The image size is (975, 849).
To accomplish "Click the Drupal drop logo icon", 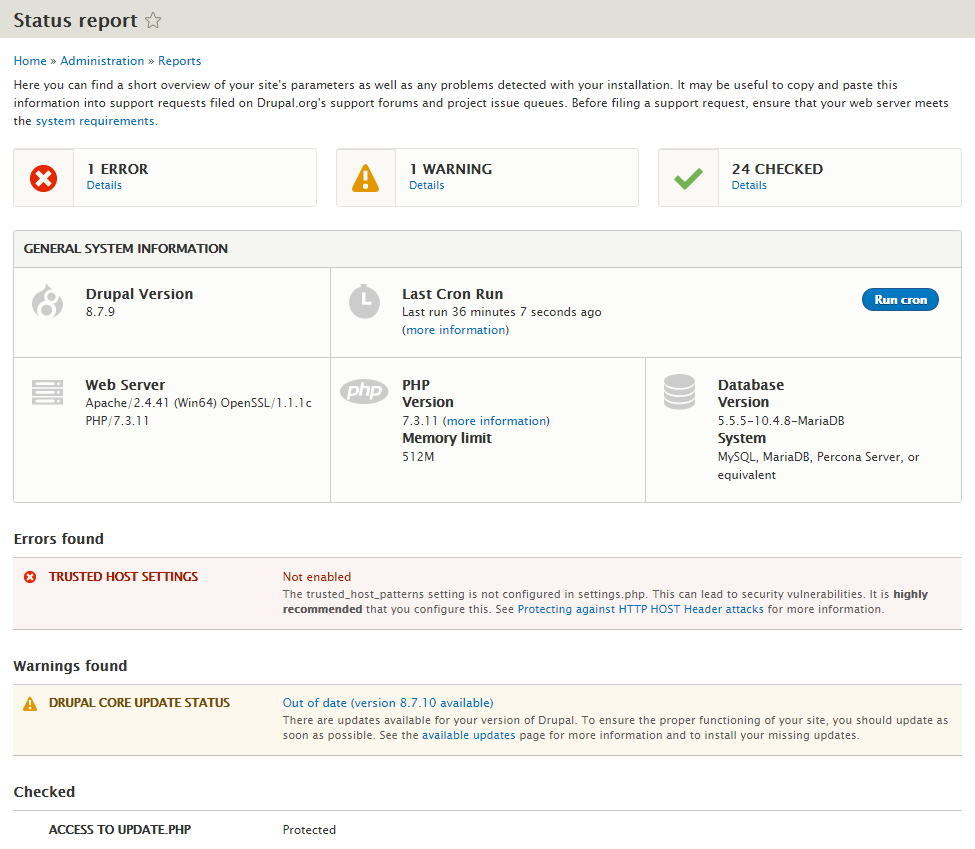I will pos(47,301).
